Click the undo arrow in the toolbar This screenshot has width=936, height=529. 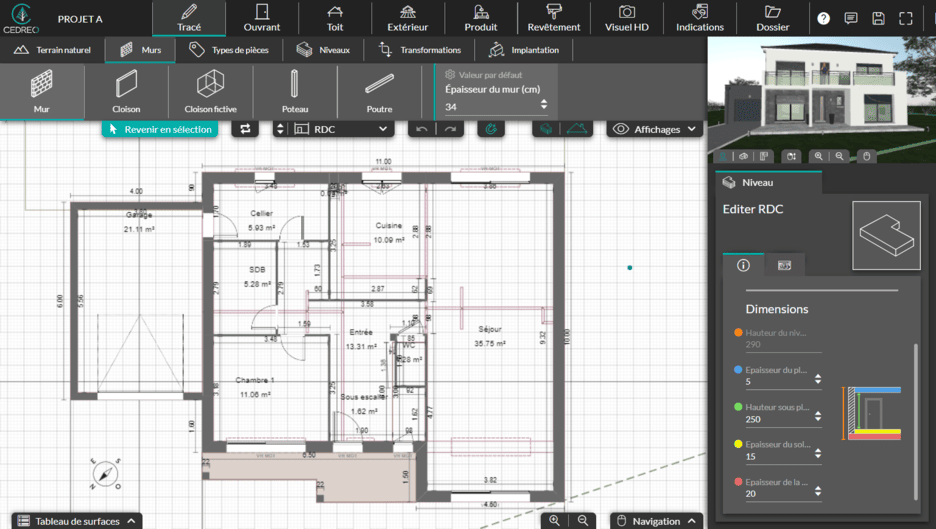pos(422,129)
